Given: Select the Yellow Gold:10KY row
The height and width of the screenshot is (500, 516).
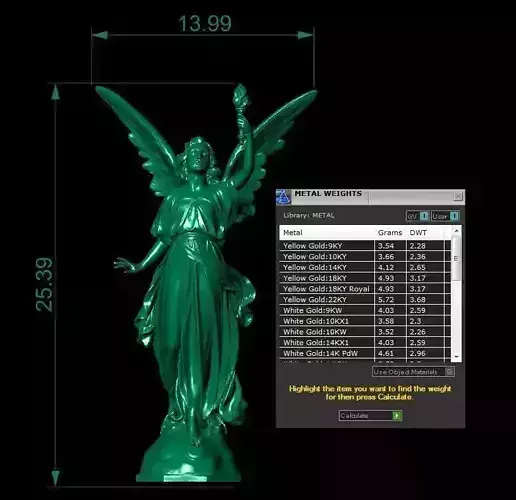Looking at the screenshot, I should (365, 256).
